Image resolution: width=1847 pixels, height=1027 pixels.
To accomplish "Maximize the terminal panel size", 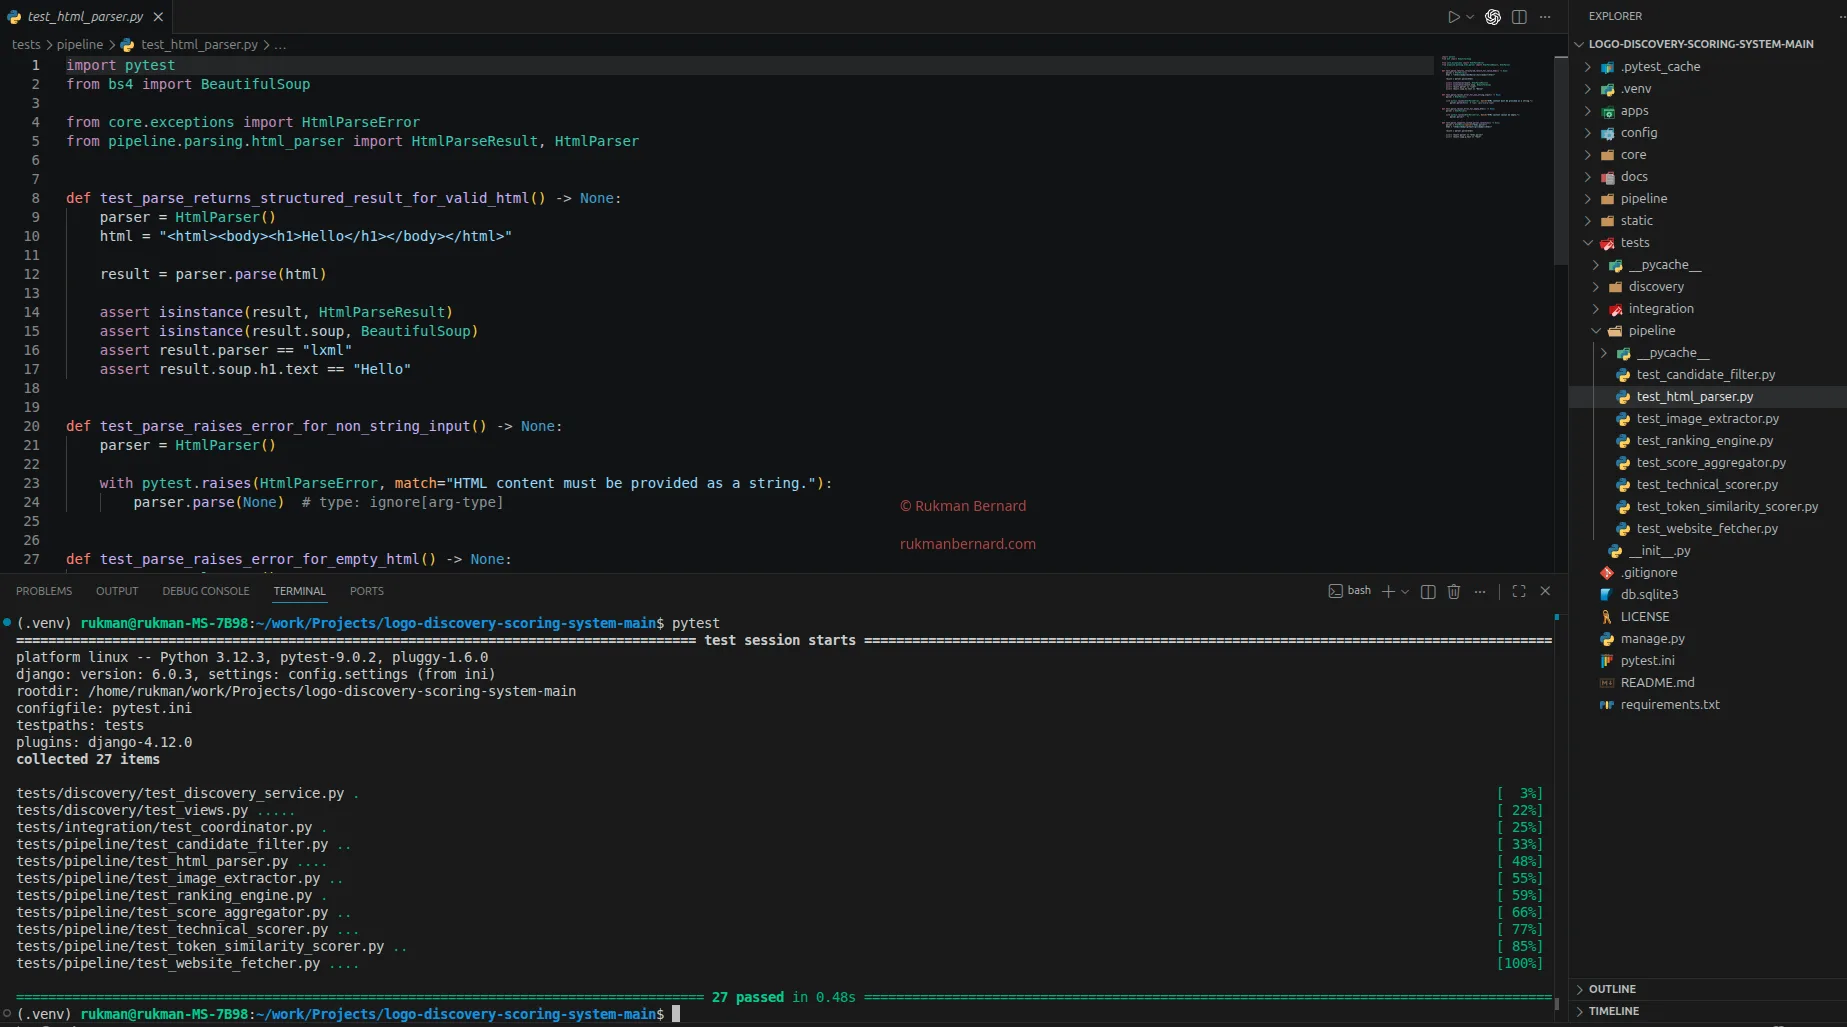I will (x=1519, y=591).
